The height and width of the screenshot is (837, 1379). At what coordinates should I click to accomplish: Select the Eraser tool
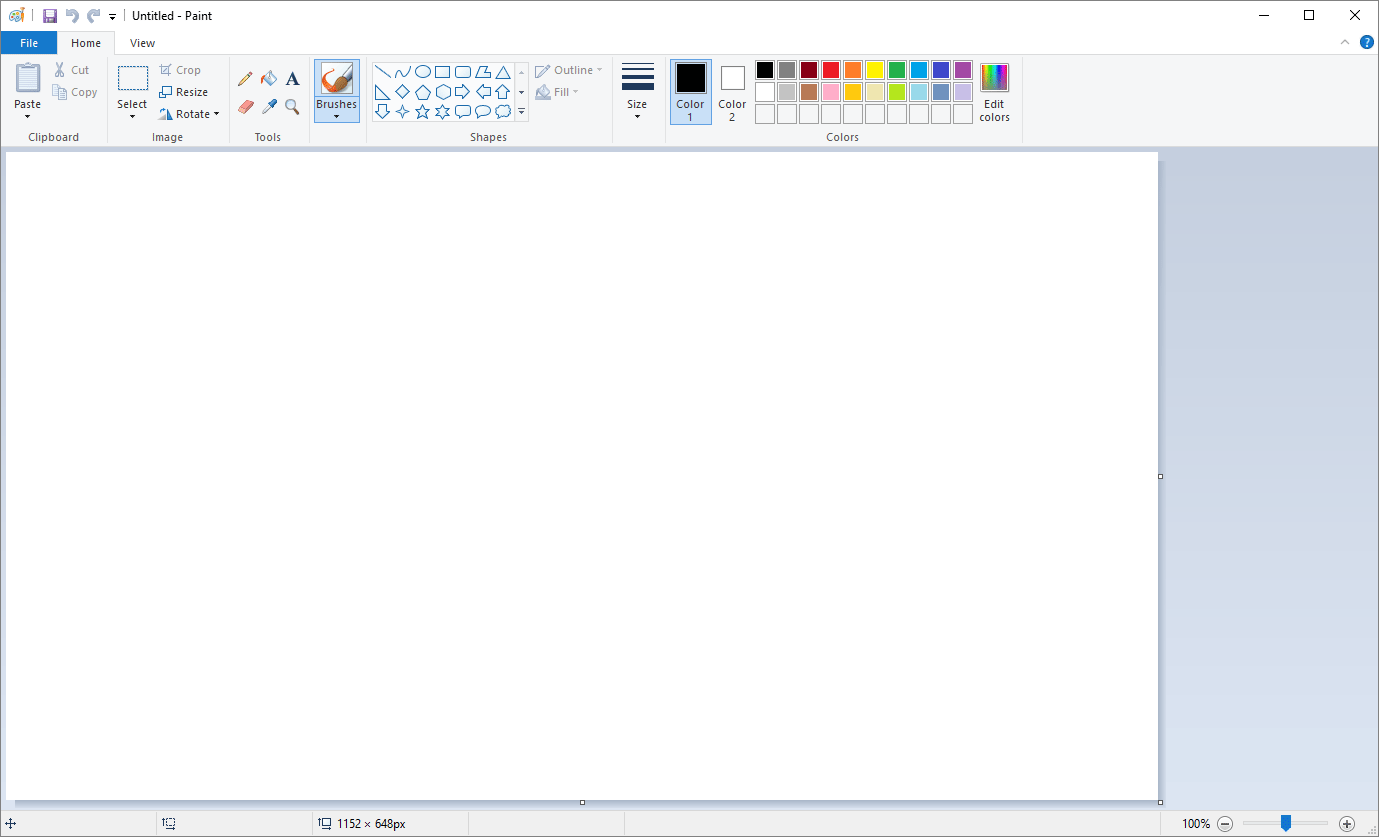tap(245, 106)
